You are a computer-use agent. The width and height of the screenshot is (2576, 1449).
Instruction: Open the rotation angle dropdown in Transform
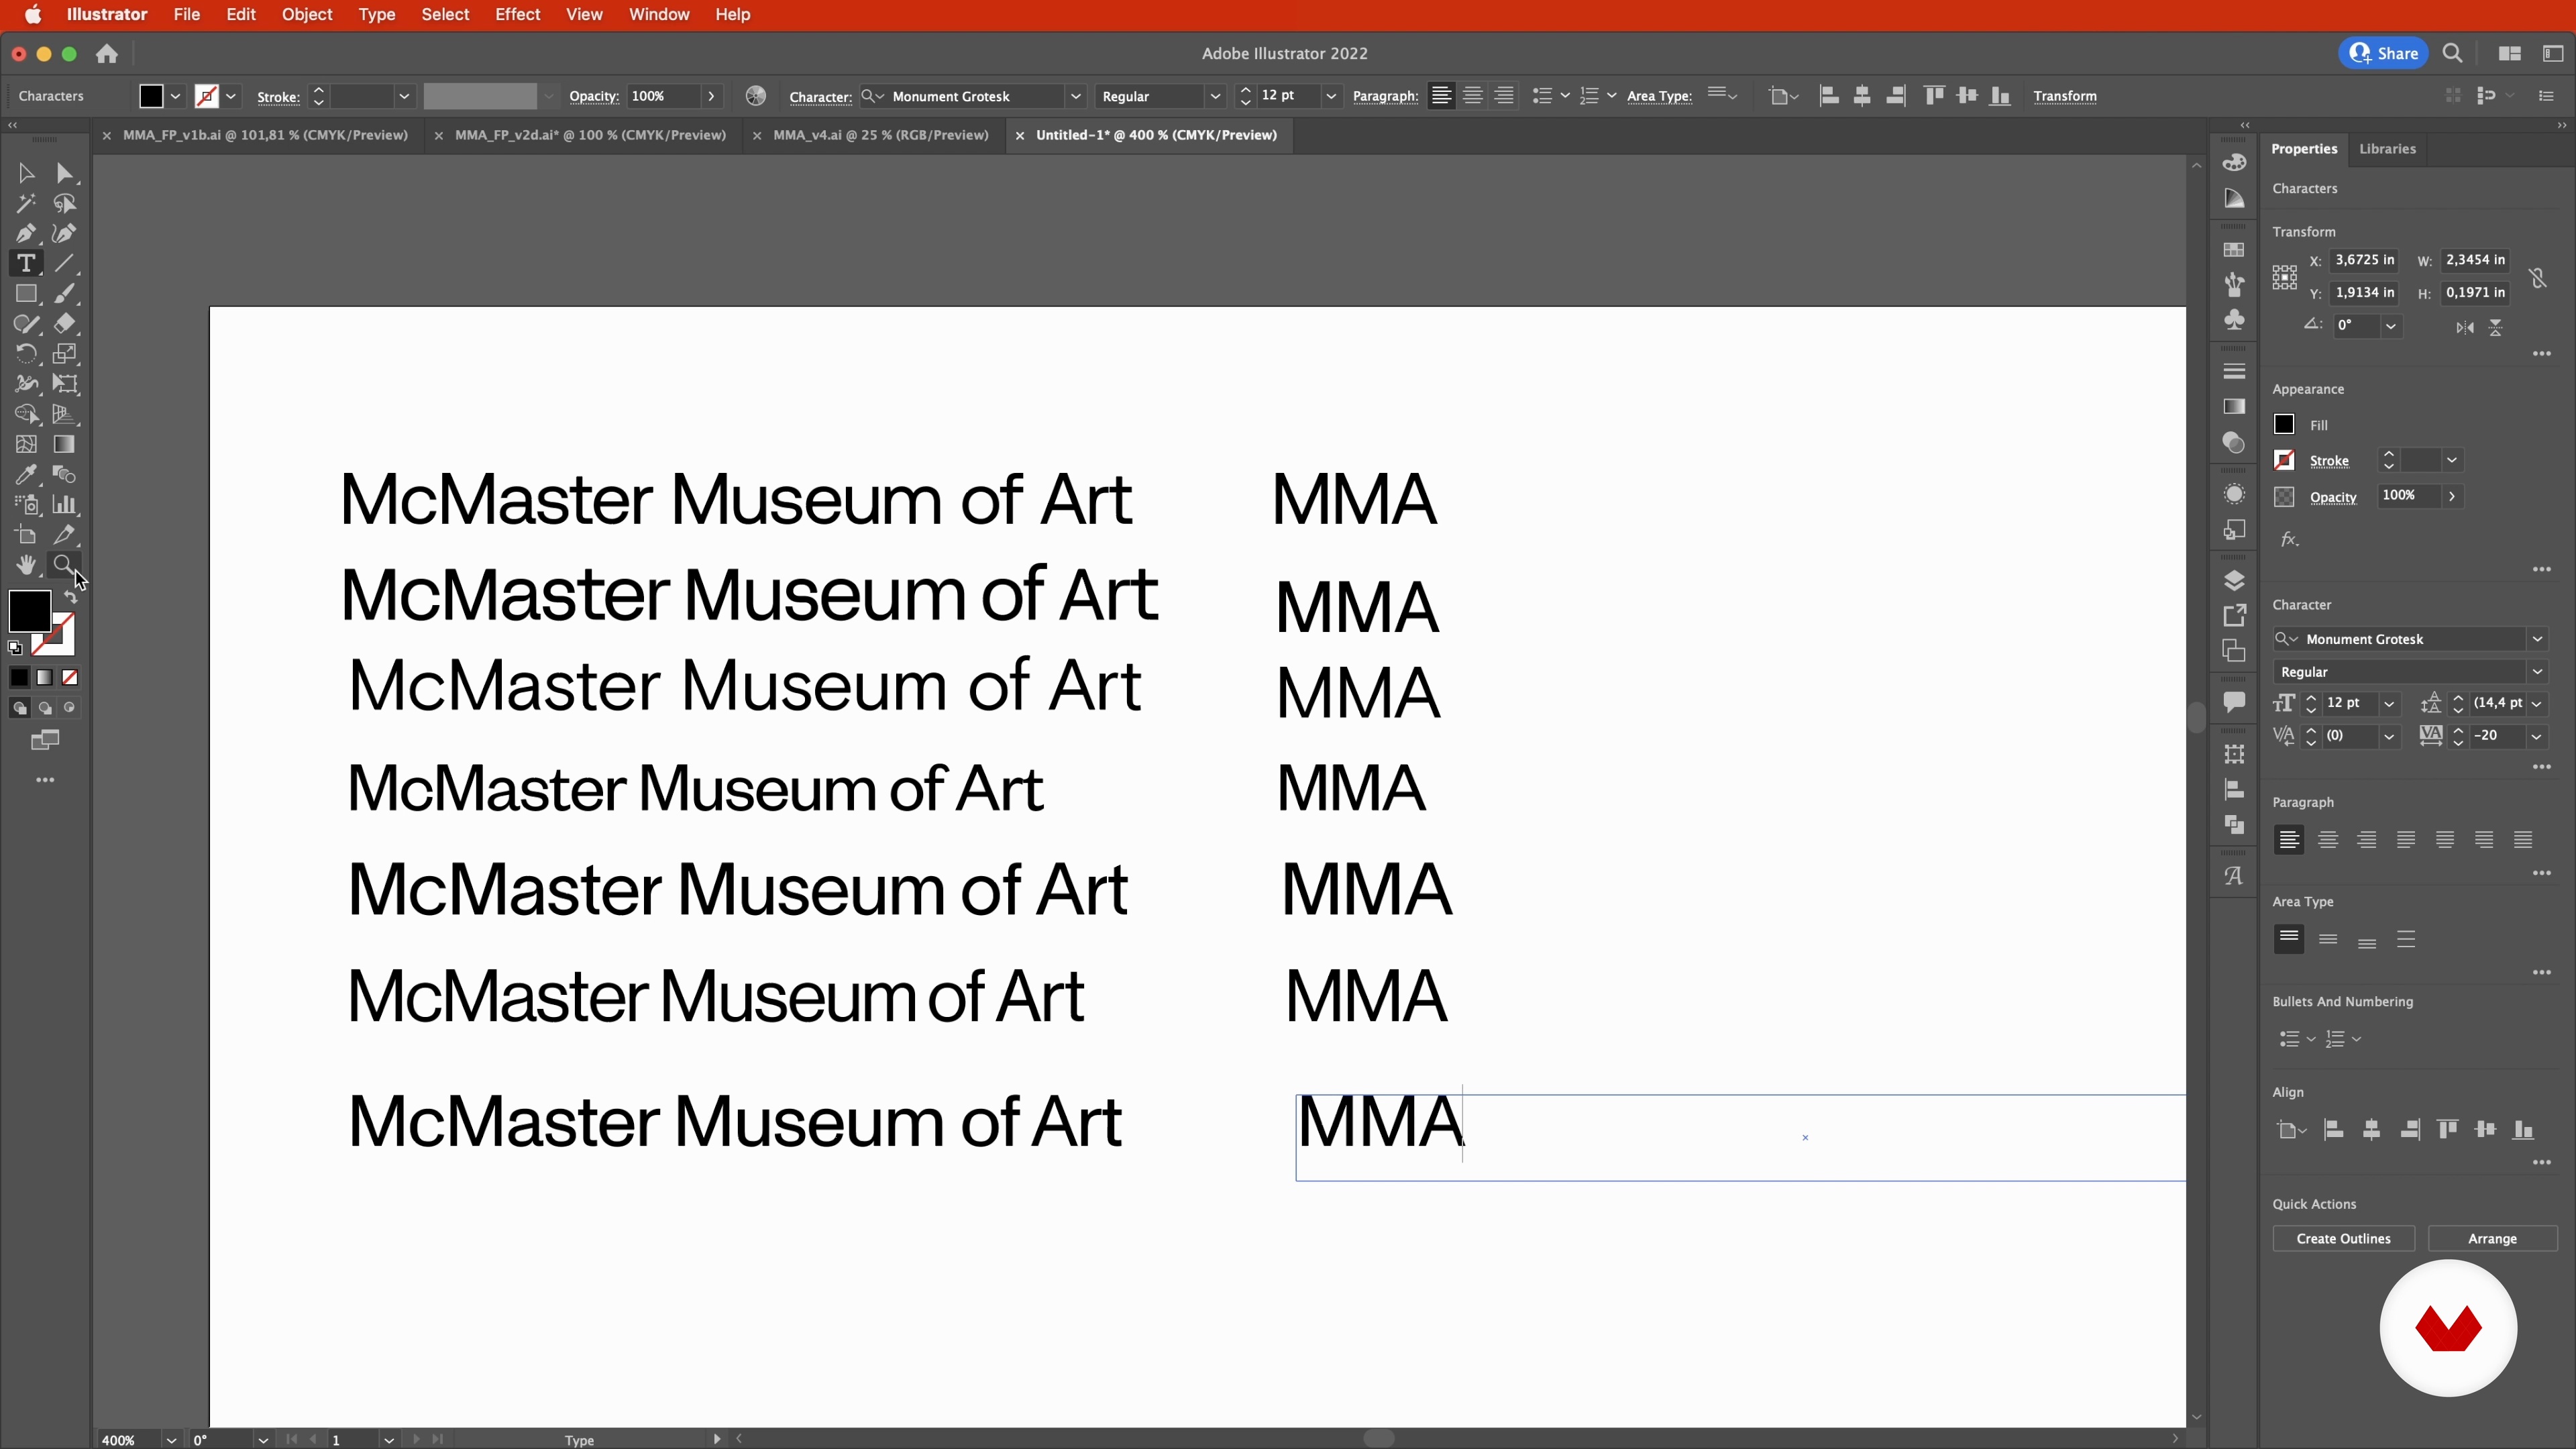(x=2391, y=326)
